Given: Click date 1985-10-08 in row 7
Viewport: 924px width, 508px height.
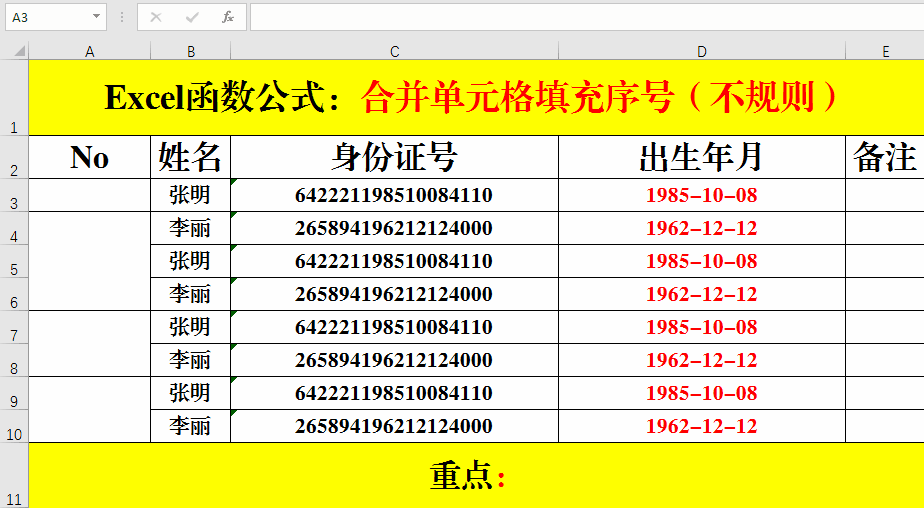Looking at the screenshot, I should [x=701, y=327].
